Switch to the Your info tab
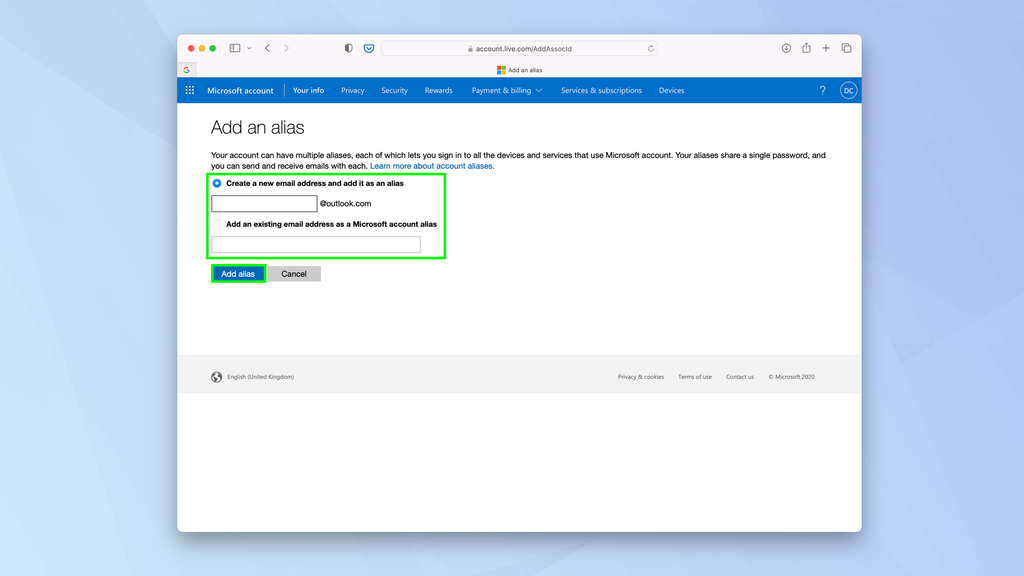The image size is (1024, 576). pos(308,90)
